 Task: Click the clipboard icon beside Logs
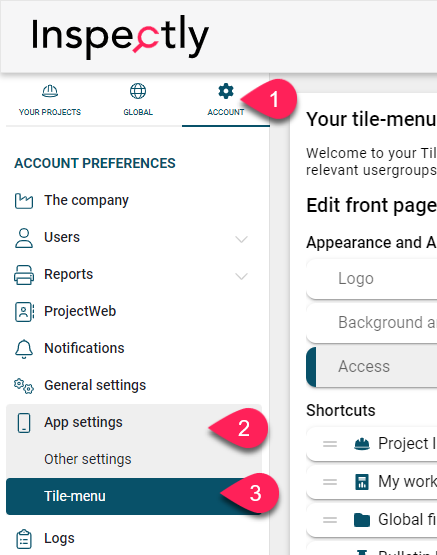point(24,539)
